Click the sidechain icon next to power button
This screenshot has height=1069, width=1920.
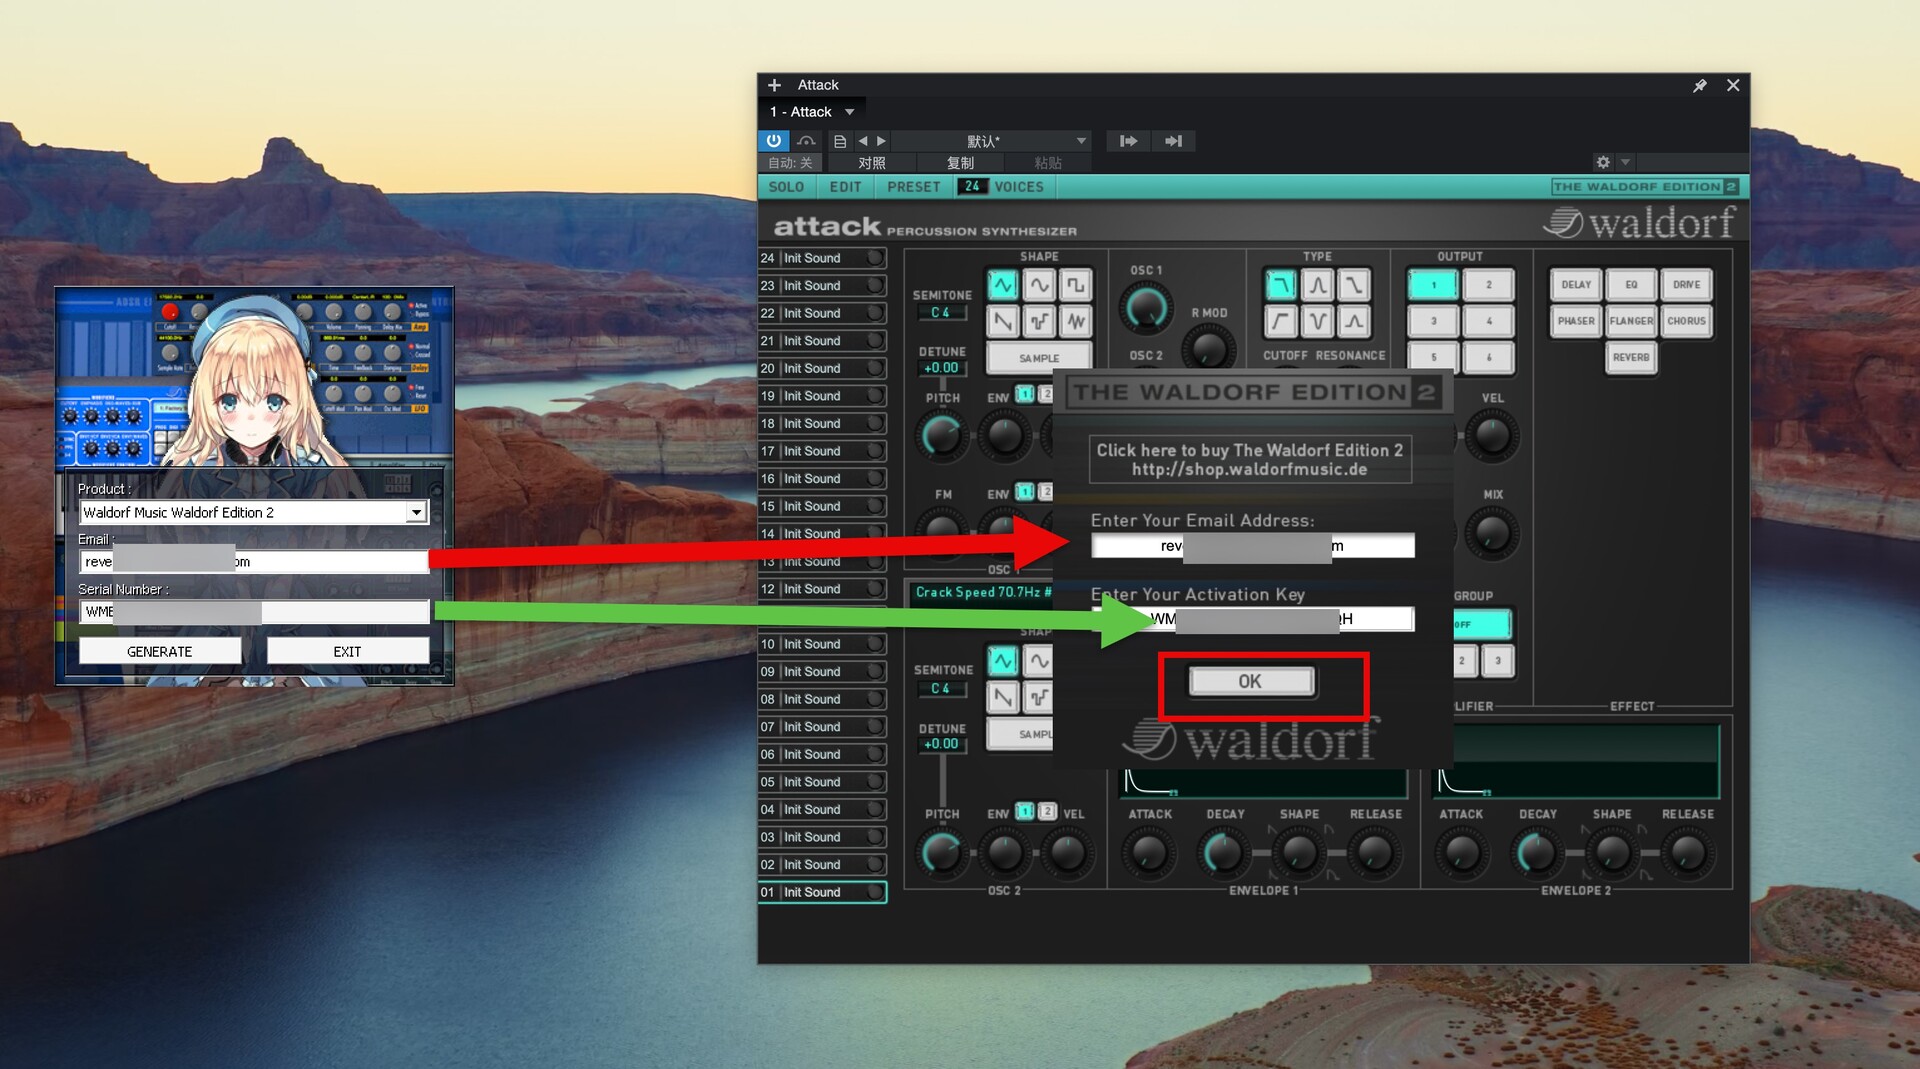tap(806, 141)
